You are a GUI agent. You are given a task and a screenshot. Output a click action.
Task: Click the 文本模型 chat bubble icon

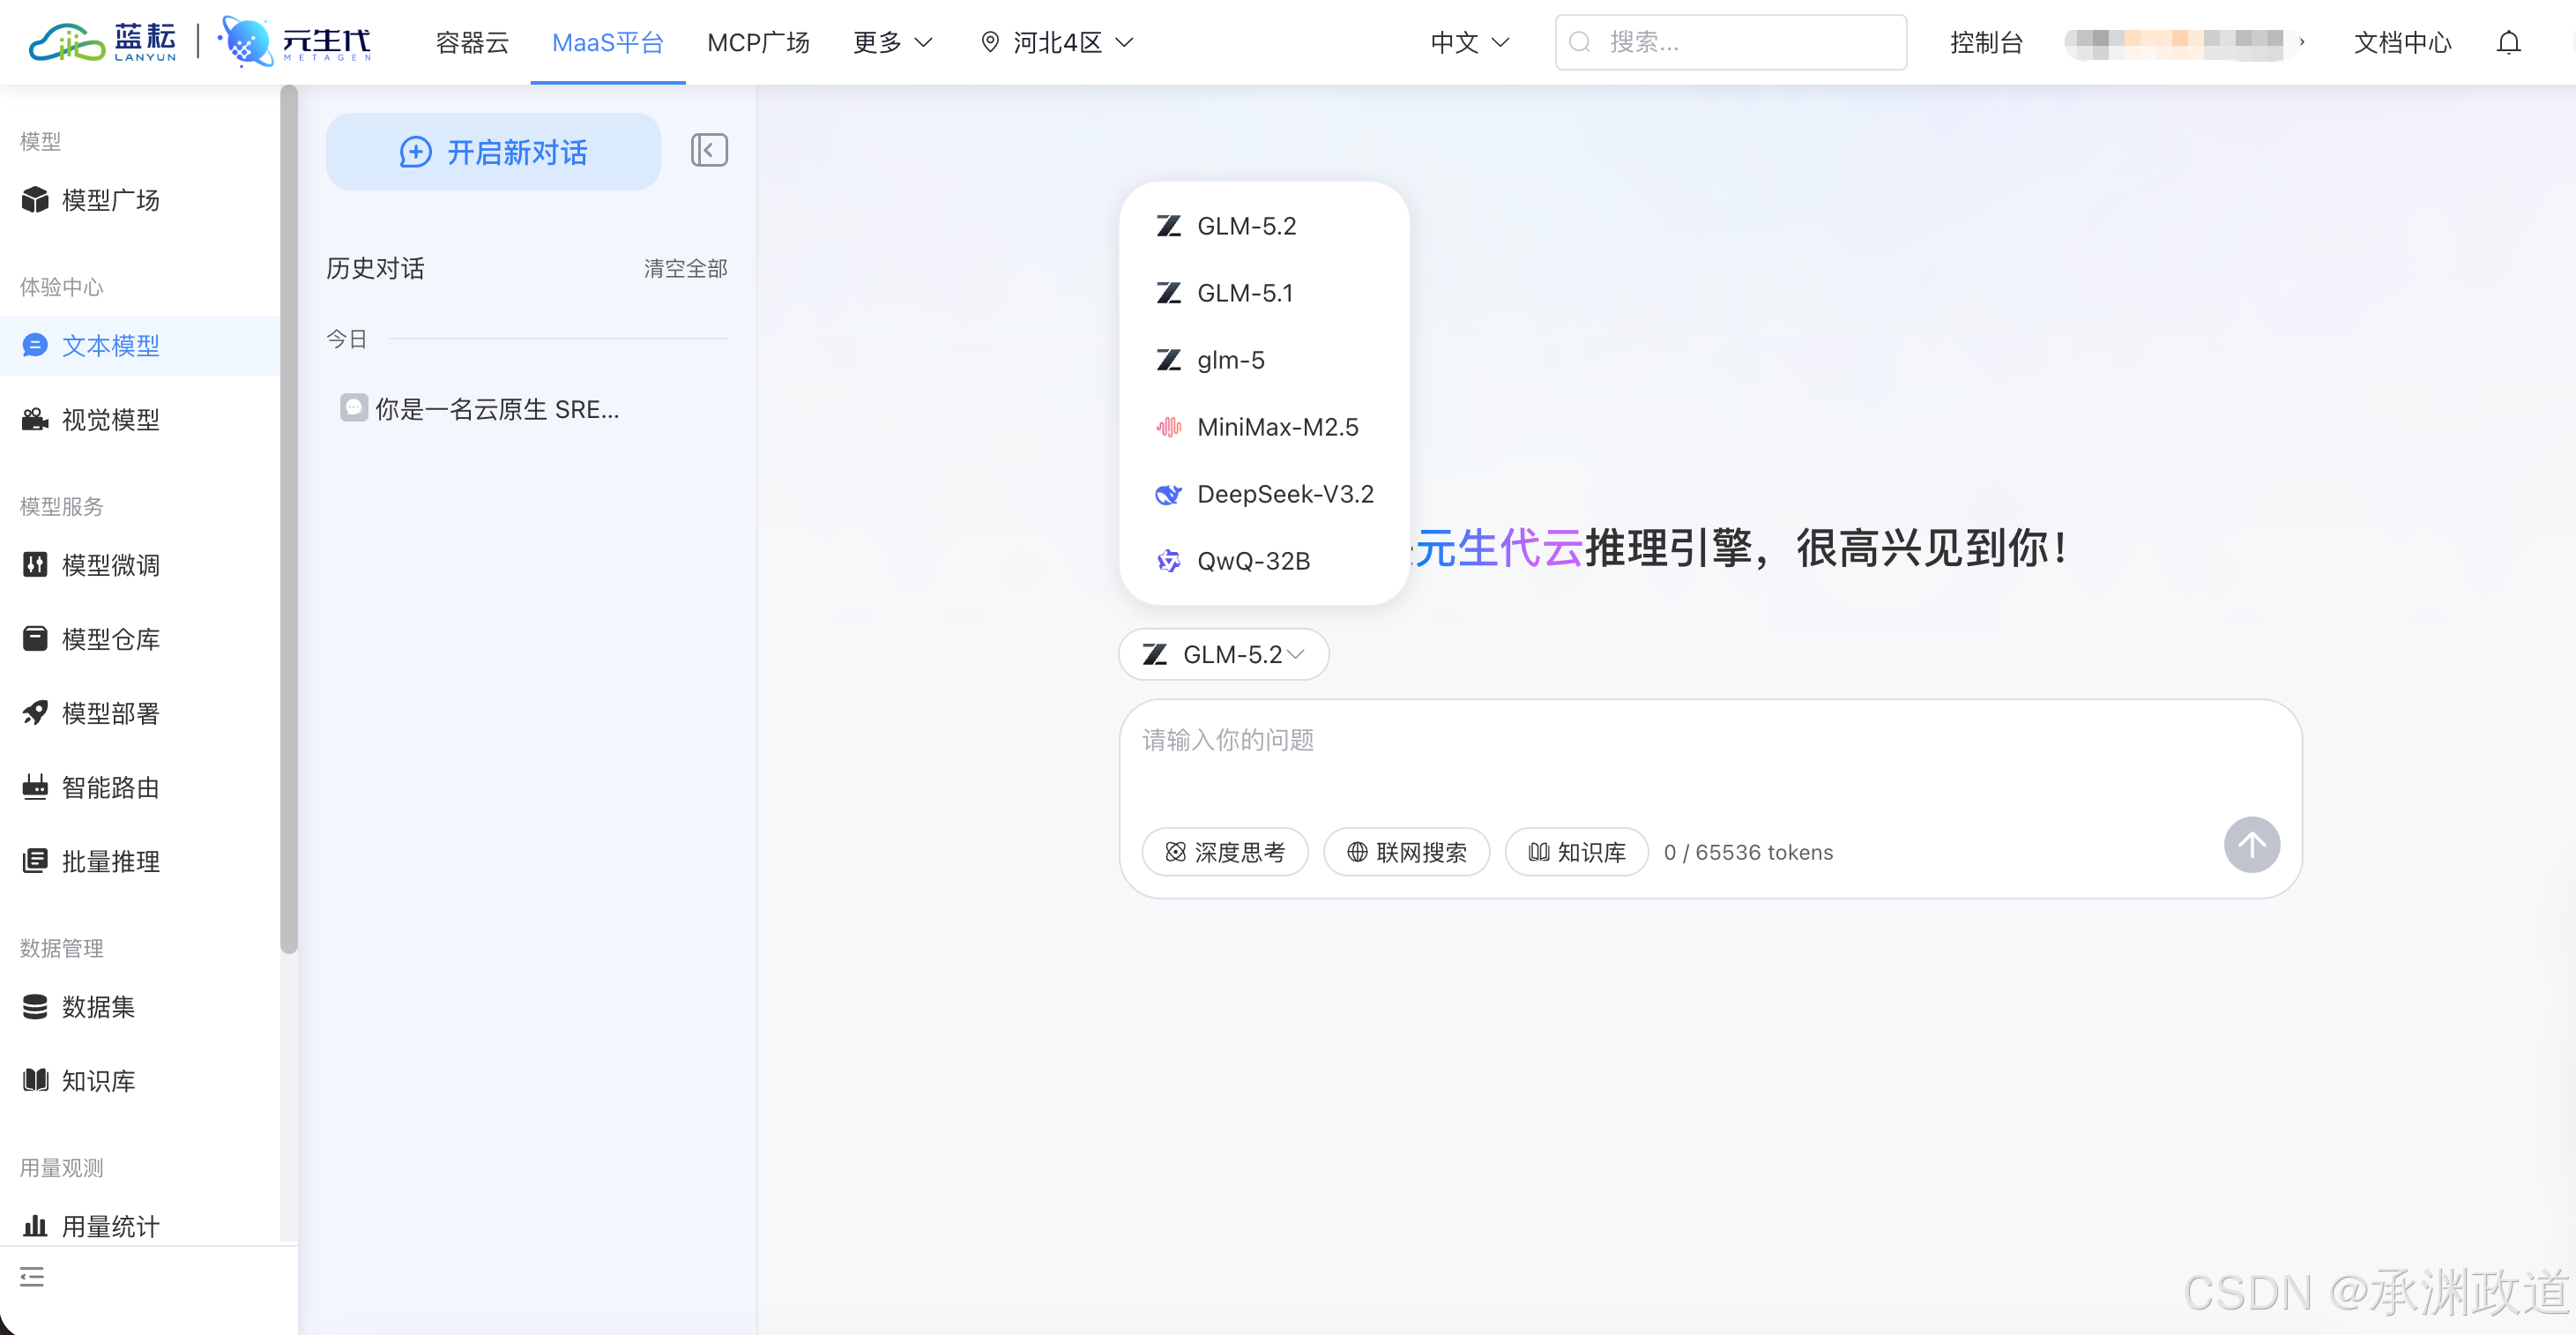(35, 346)
